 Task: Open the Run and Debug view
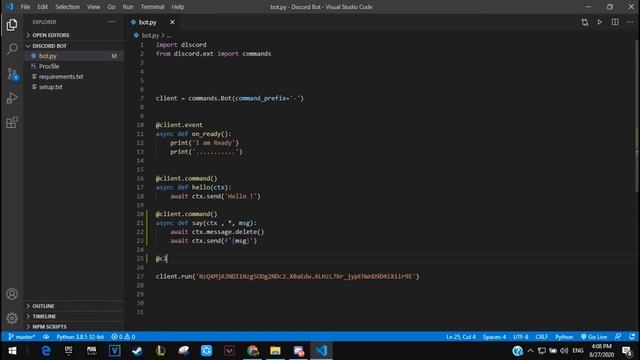[12, 98]
